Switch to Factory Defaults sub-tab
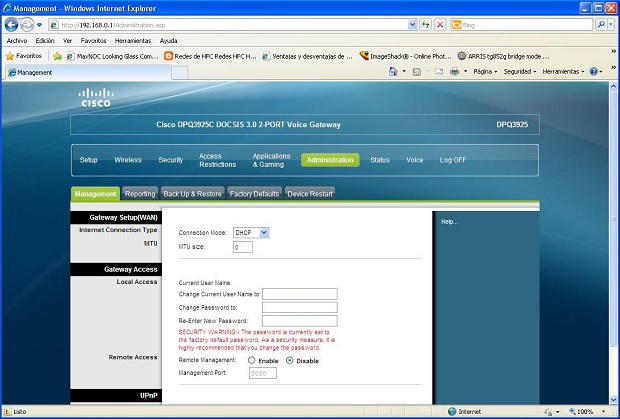The image size is (620, 419). point(254,194)
